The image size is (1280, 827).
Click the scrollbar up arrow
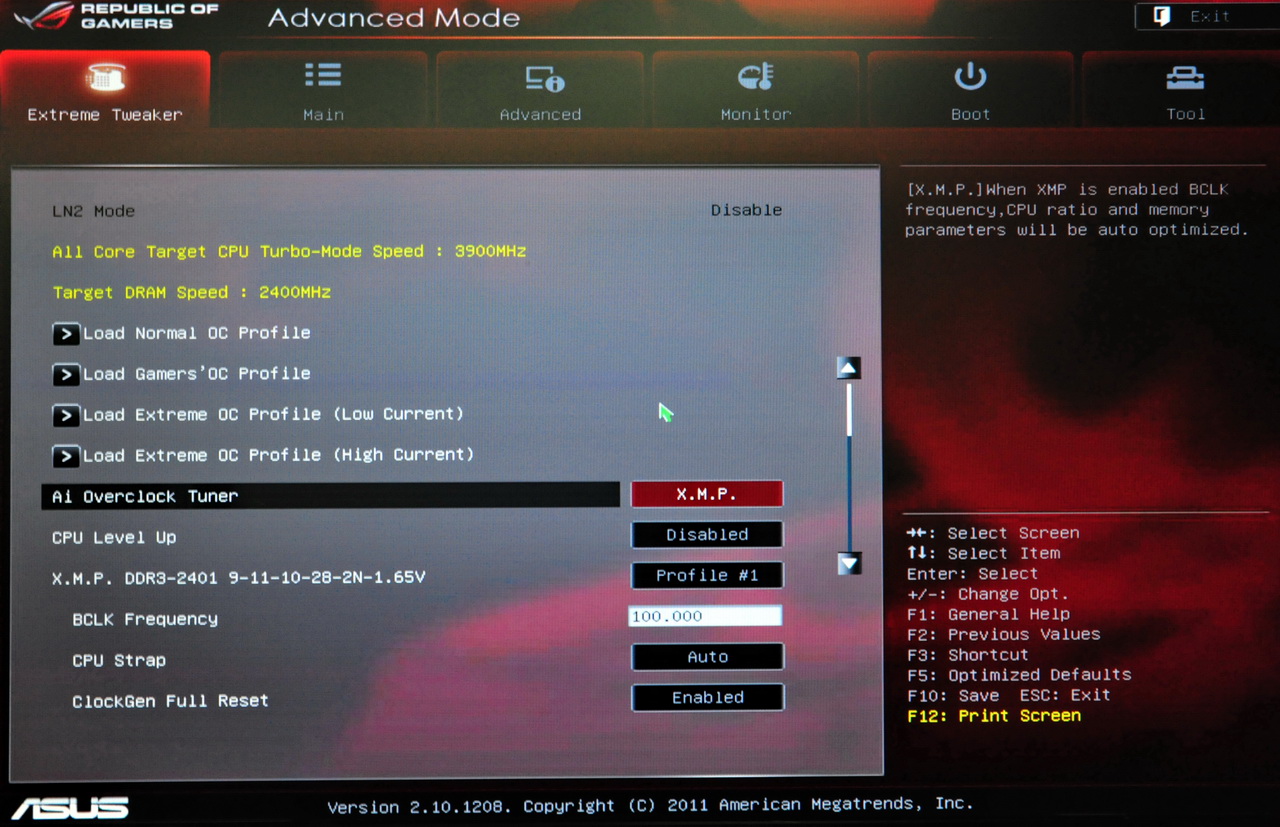click(849, 368)
